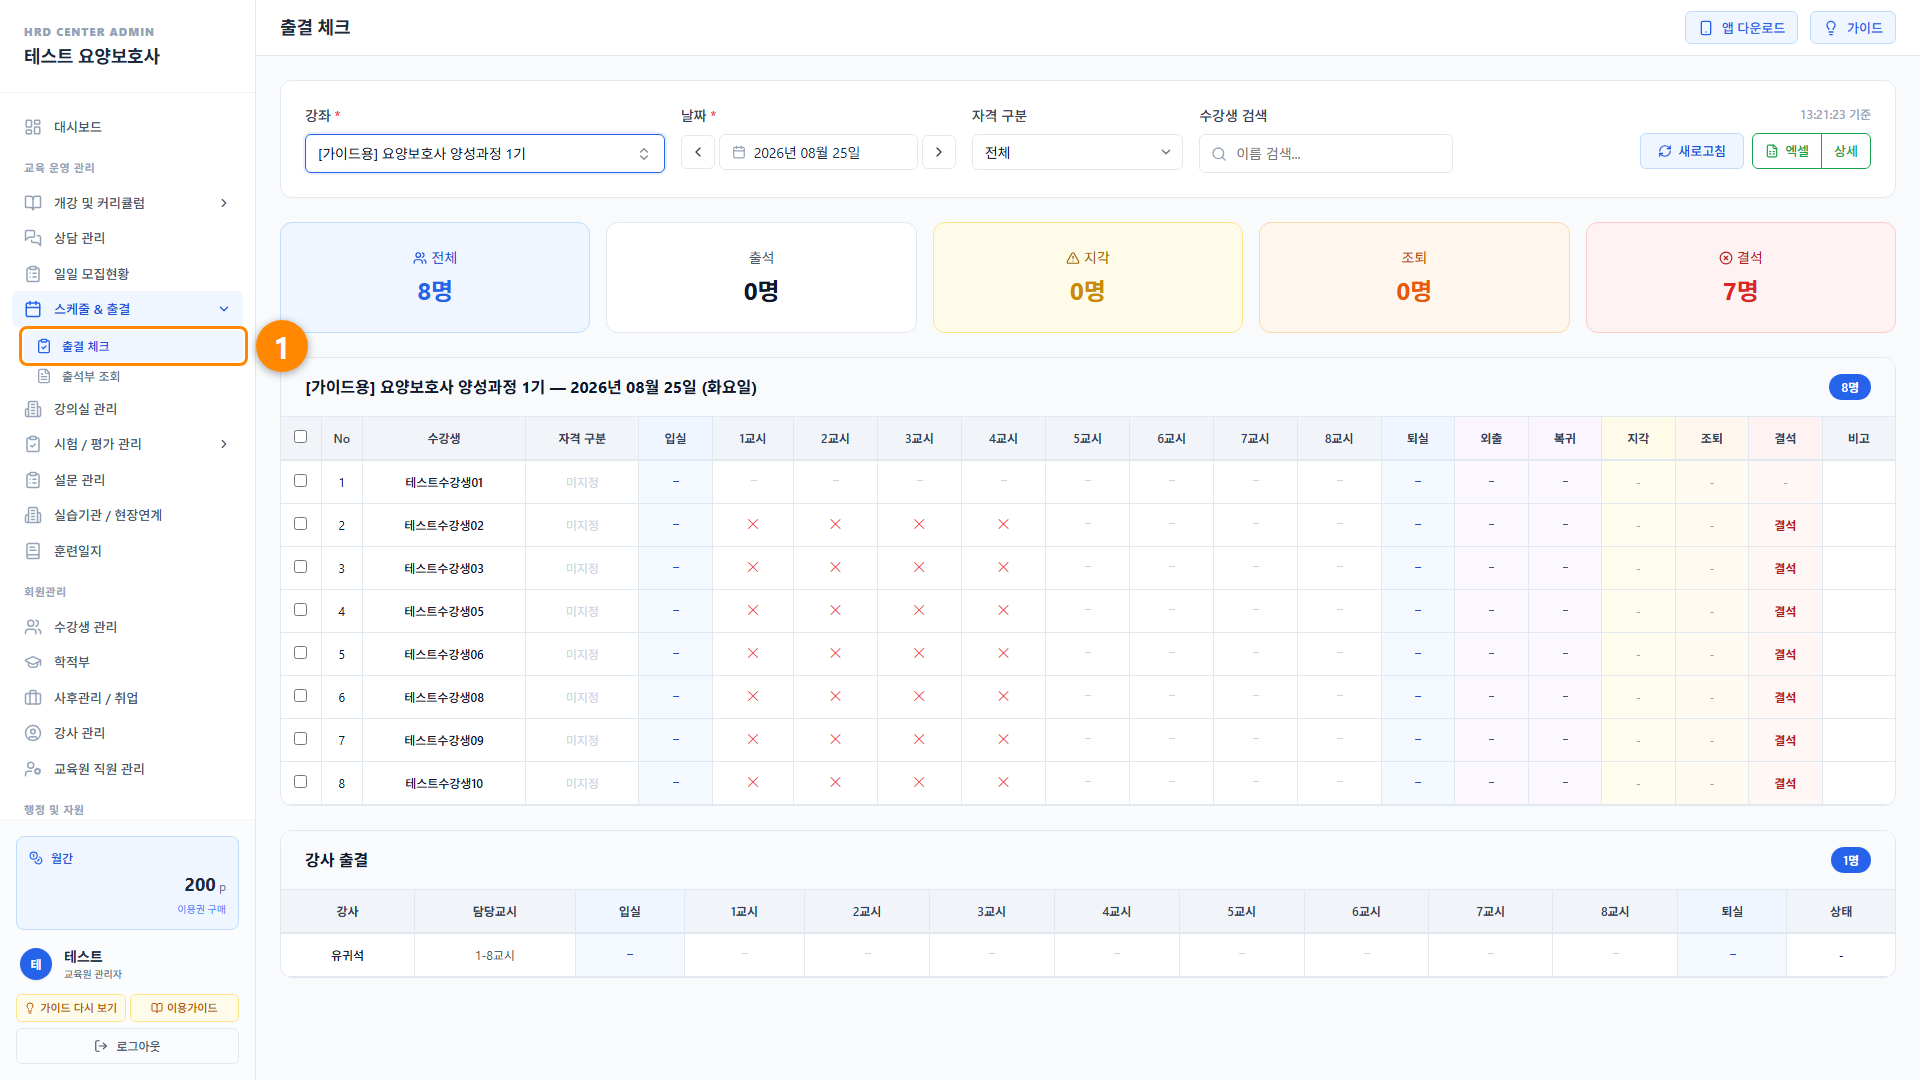Click the 결석 status for 테스트수강생10

click(1785, 783)
